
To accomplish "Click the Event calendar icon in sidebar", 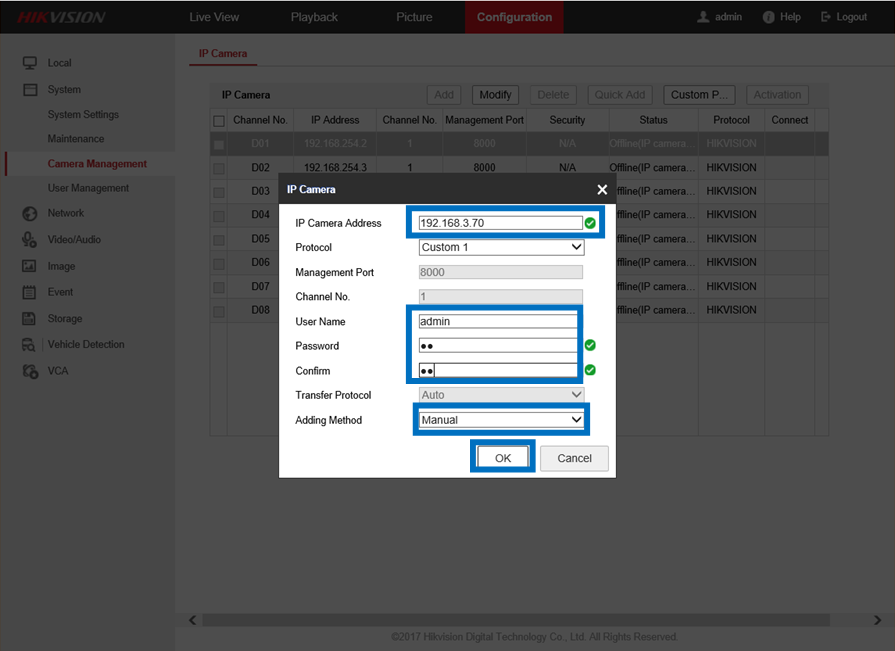I will tap(29, 292).
